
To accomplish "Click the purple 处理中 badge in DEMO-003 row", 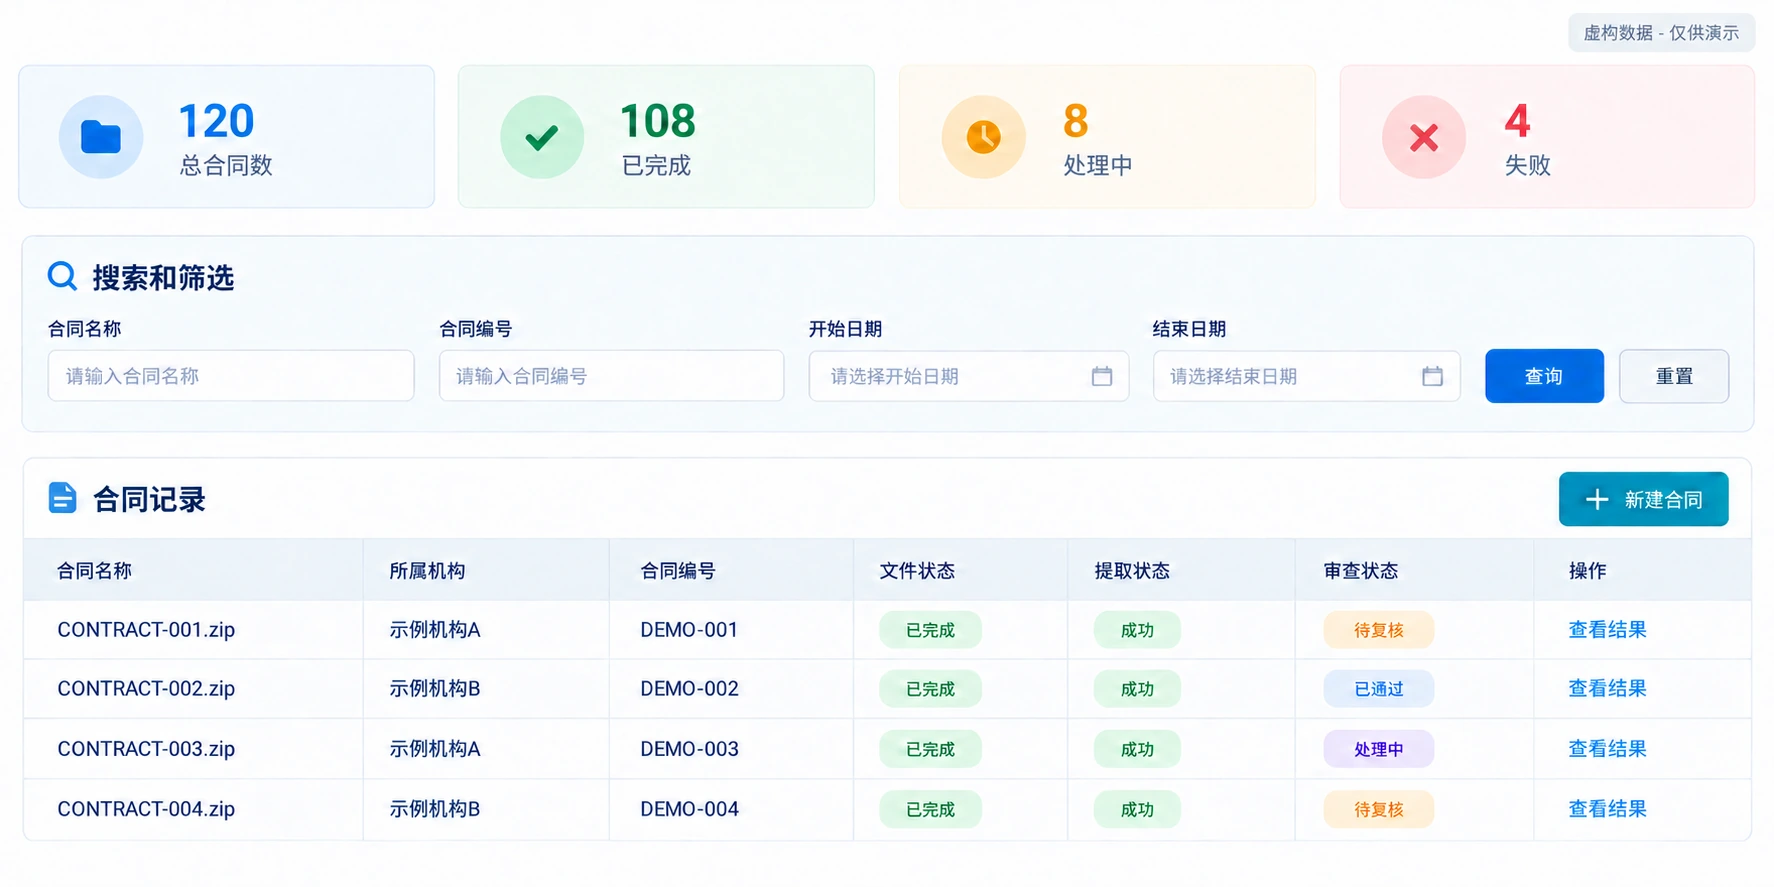I will [x=1379, y=749].
